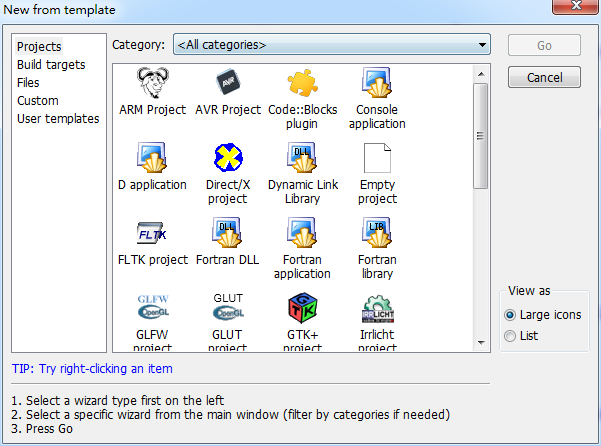Select the GLFW OpenGL project icon
This screenshot has width=601, height=446.
pyautogui.click(x=153, y=307)
